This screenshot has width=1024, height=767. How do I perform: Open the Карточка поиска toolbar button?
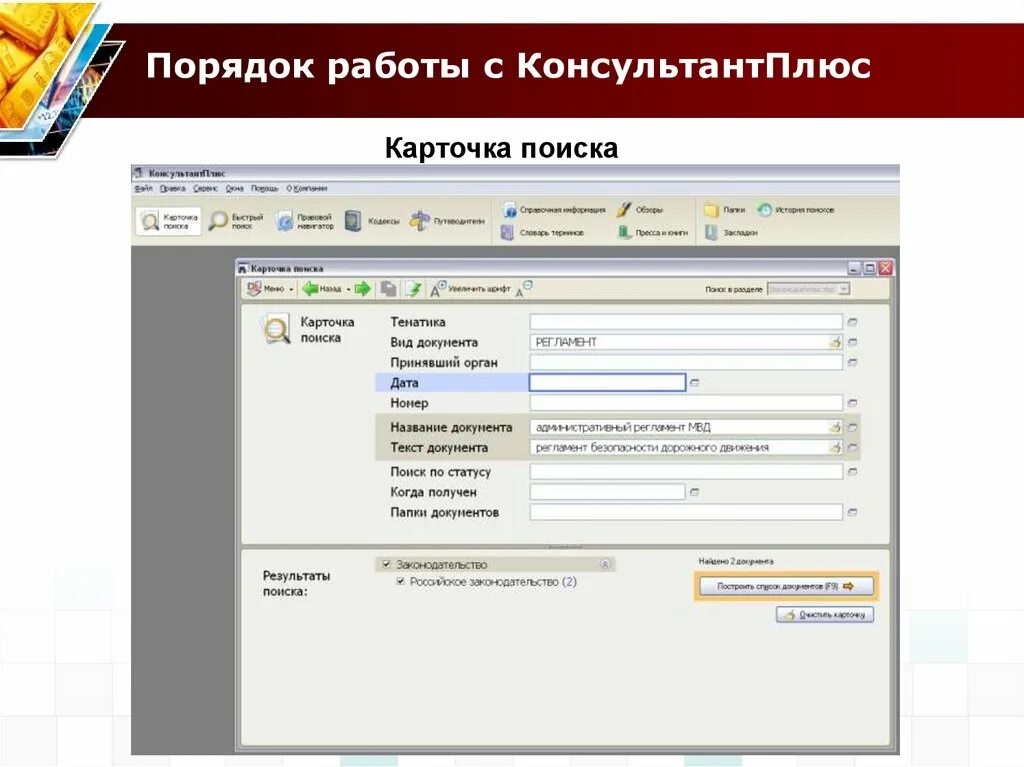(x=169, y=221)
